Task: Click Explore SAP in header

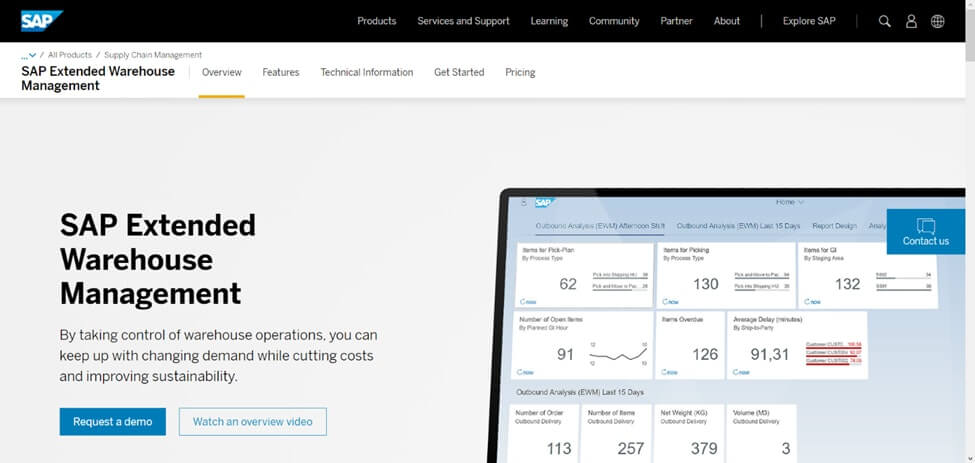Action: pyautogui.click(x=809, y=21)
